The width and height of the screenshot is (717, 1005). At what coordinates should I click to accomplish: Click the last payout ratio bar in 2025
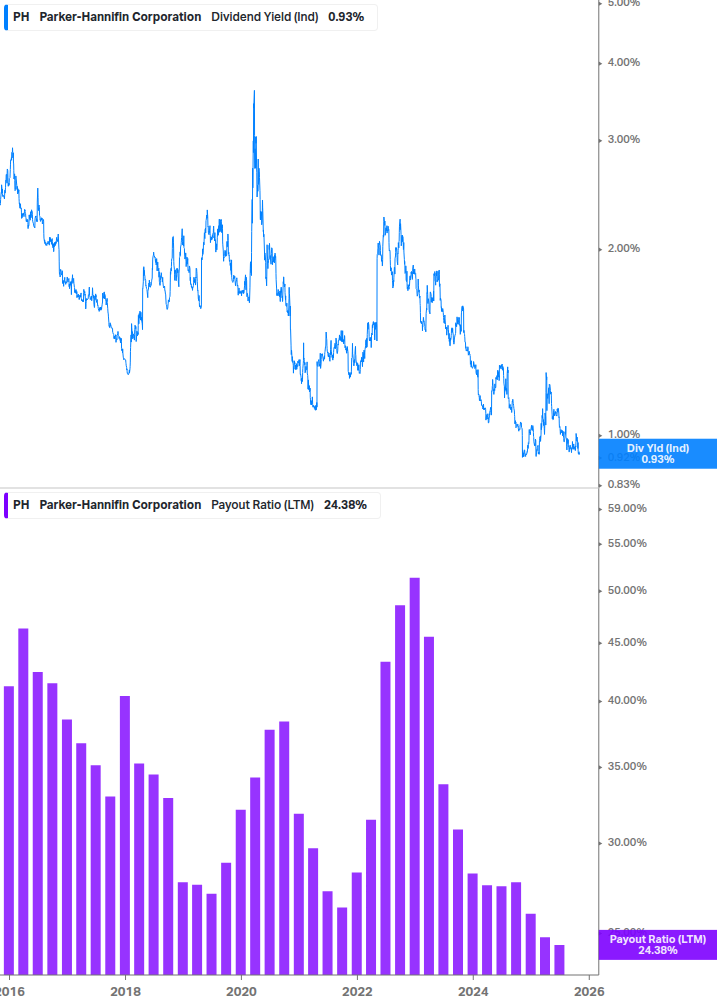pyautogui.click(x=559, y=959)
